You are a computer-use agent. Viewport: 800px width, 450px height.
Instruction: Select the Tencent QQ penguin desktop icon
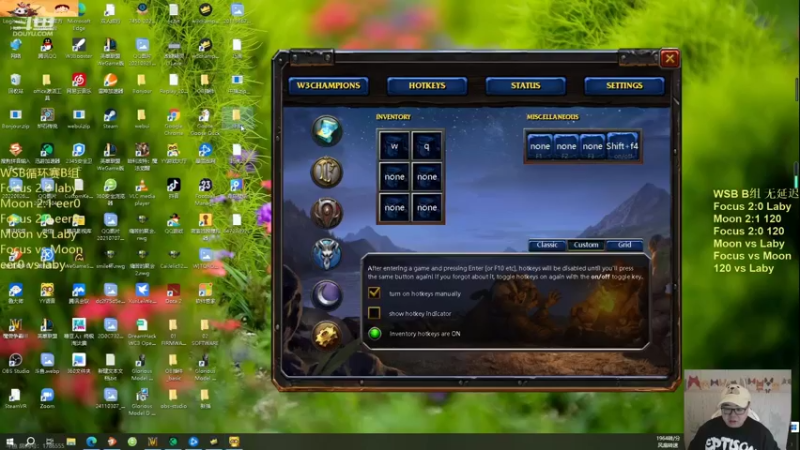pos(47,48)
